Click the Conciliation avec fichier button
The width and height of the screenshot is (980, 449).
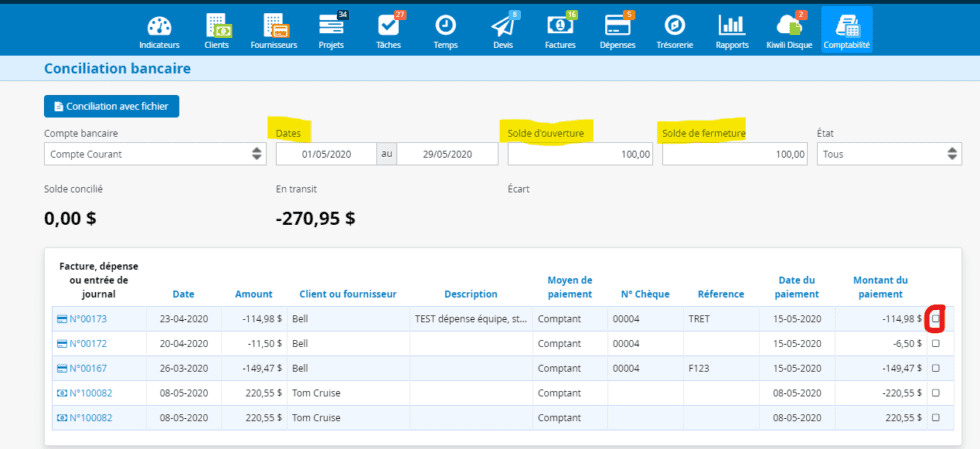pyautogui.click(x=111, y=106)
